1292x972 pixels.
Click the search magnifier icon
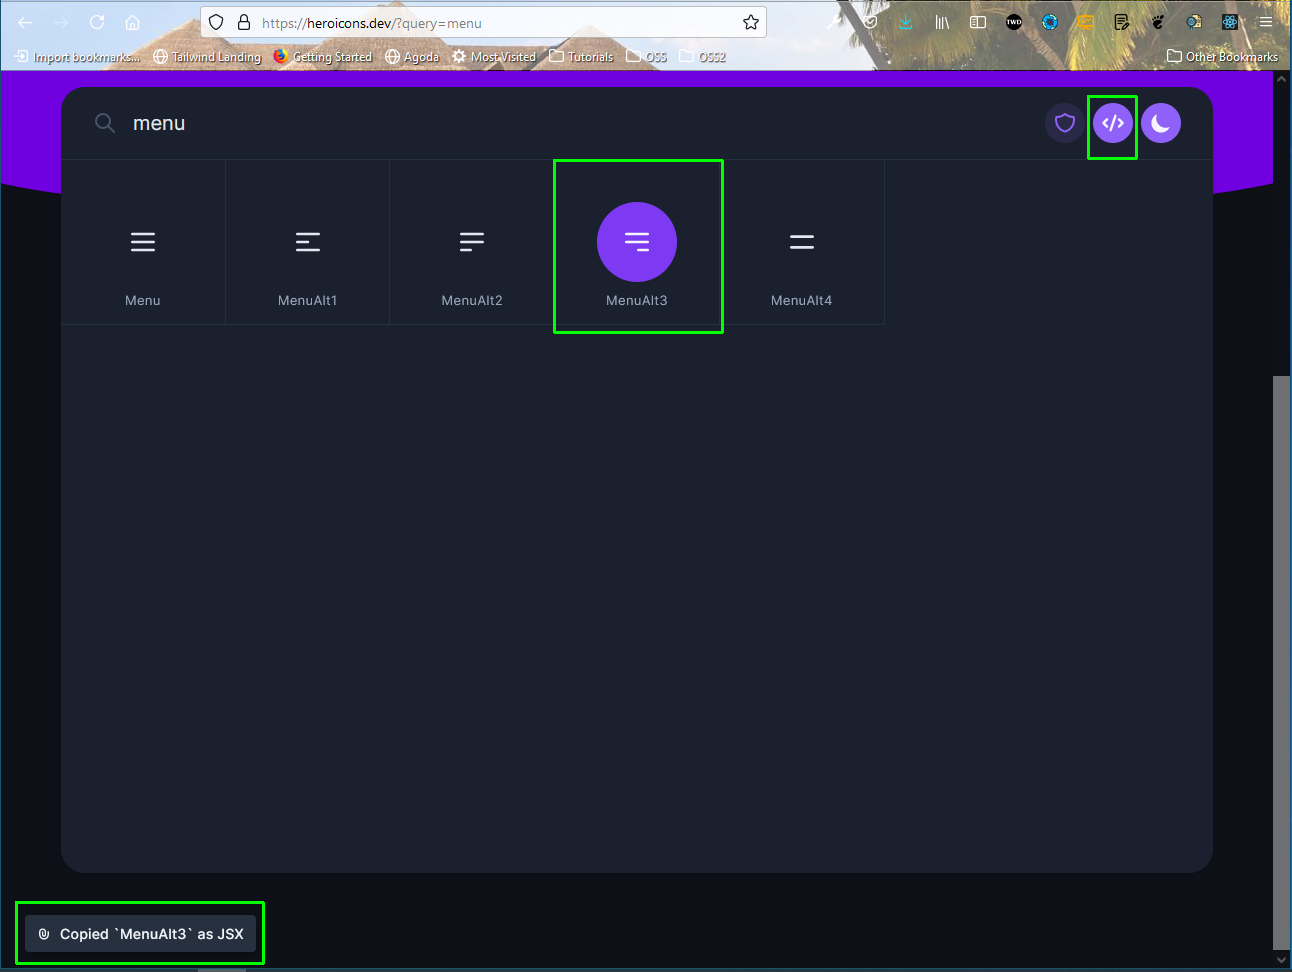point(105,123)
